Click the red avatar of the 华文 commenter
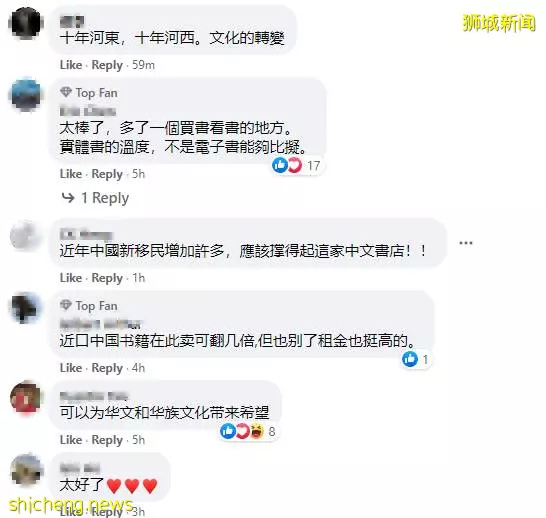This screenshot has height=518, width=546. [25, 397]
